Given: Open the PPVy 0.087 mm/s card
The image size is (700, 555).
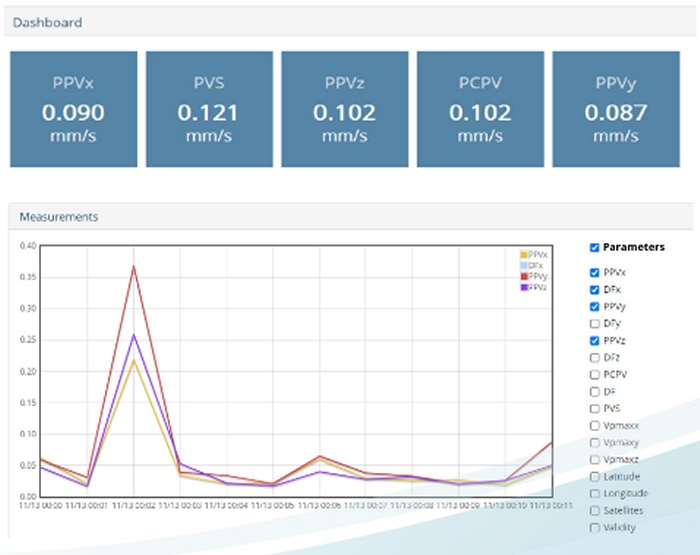Looking at the screenshot, I should pyautogui.click(x=618, y=109).
